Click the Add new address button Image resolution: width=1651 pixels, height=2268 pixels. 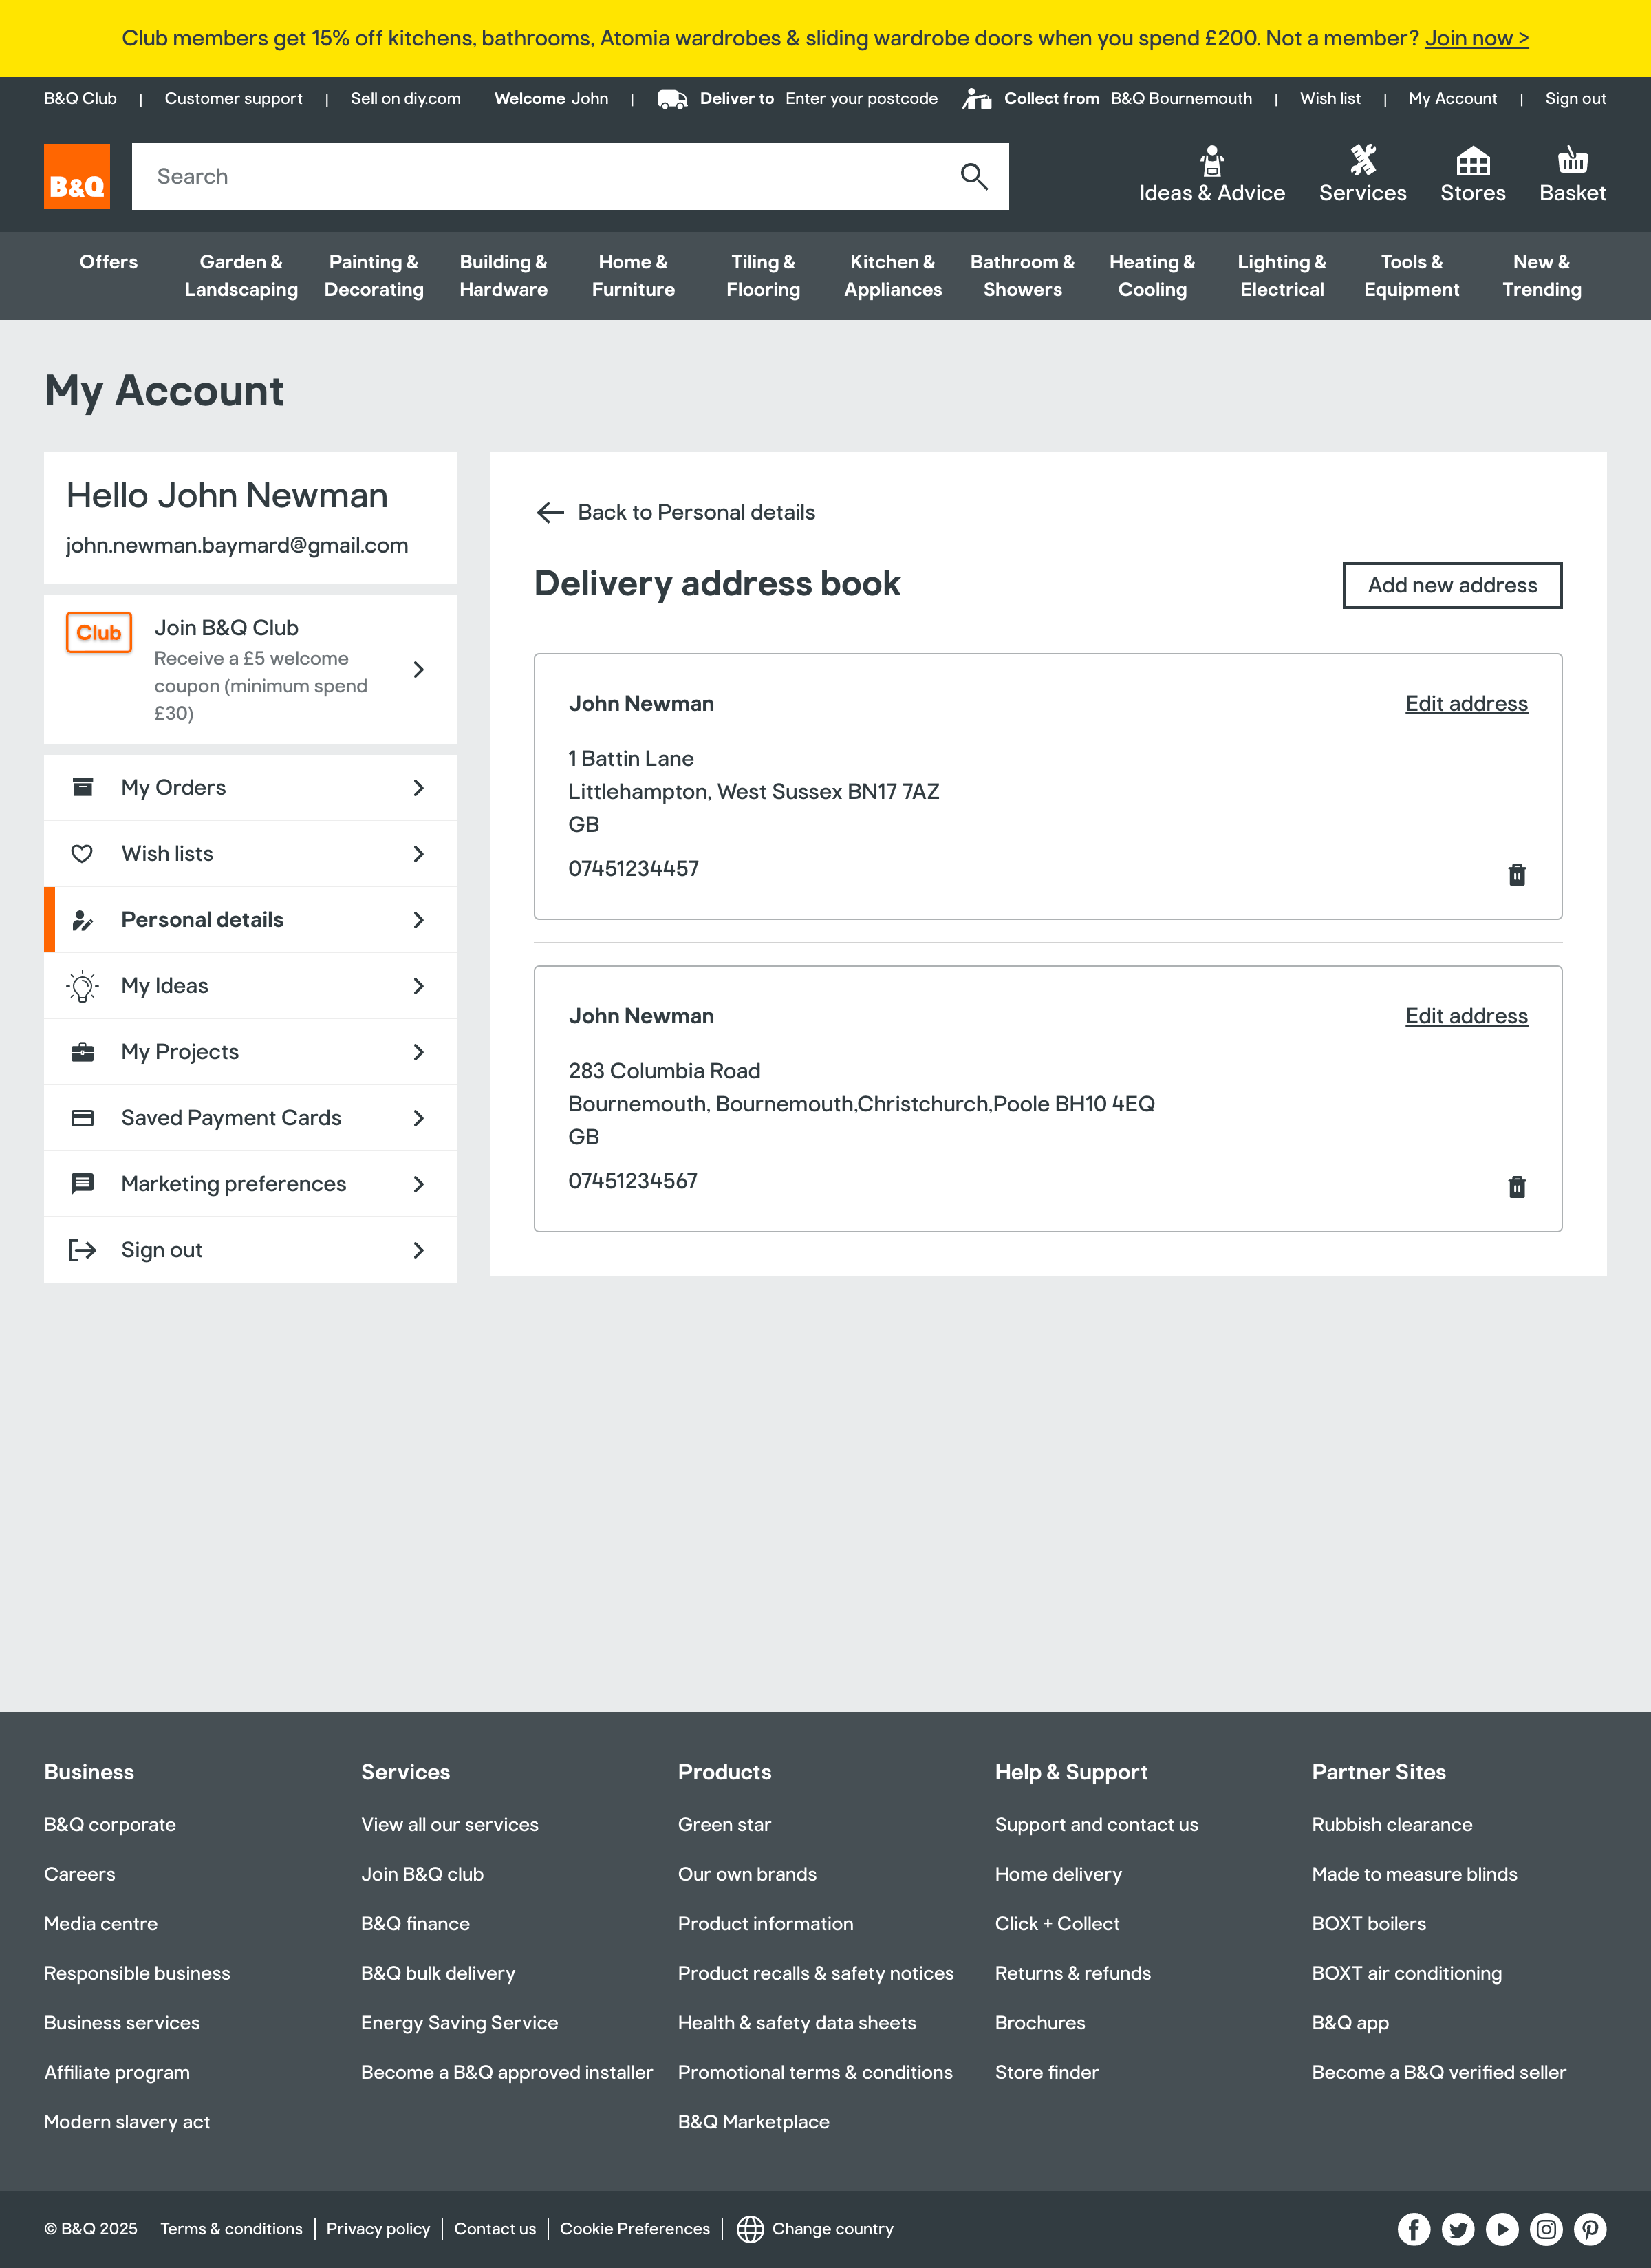tap(1452, 585)
